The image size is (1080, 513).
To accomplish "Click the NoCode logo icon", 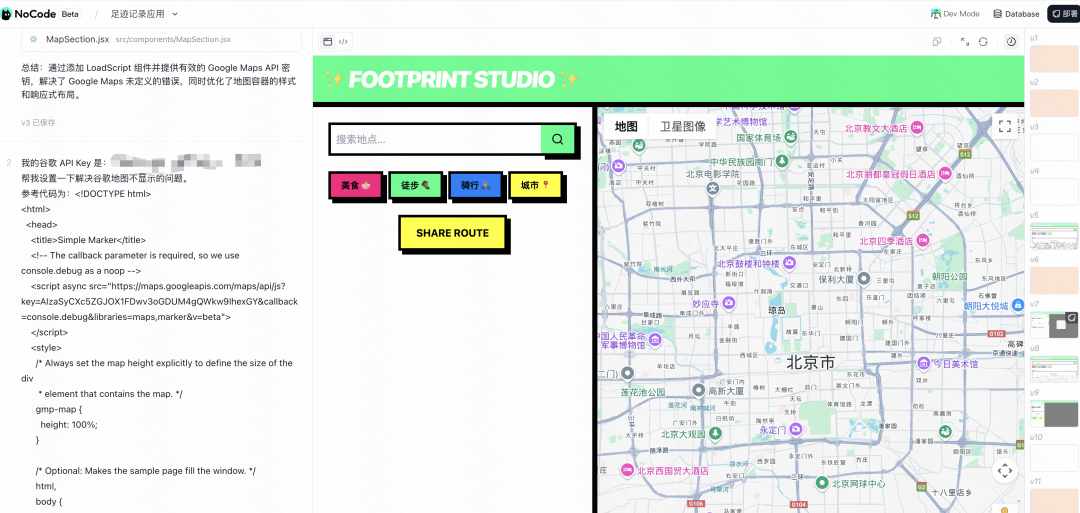I will (6, 14).
